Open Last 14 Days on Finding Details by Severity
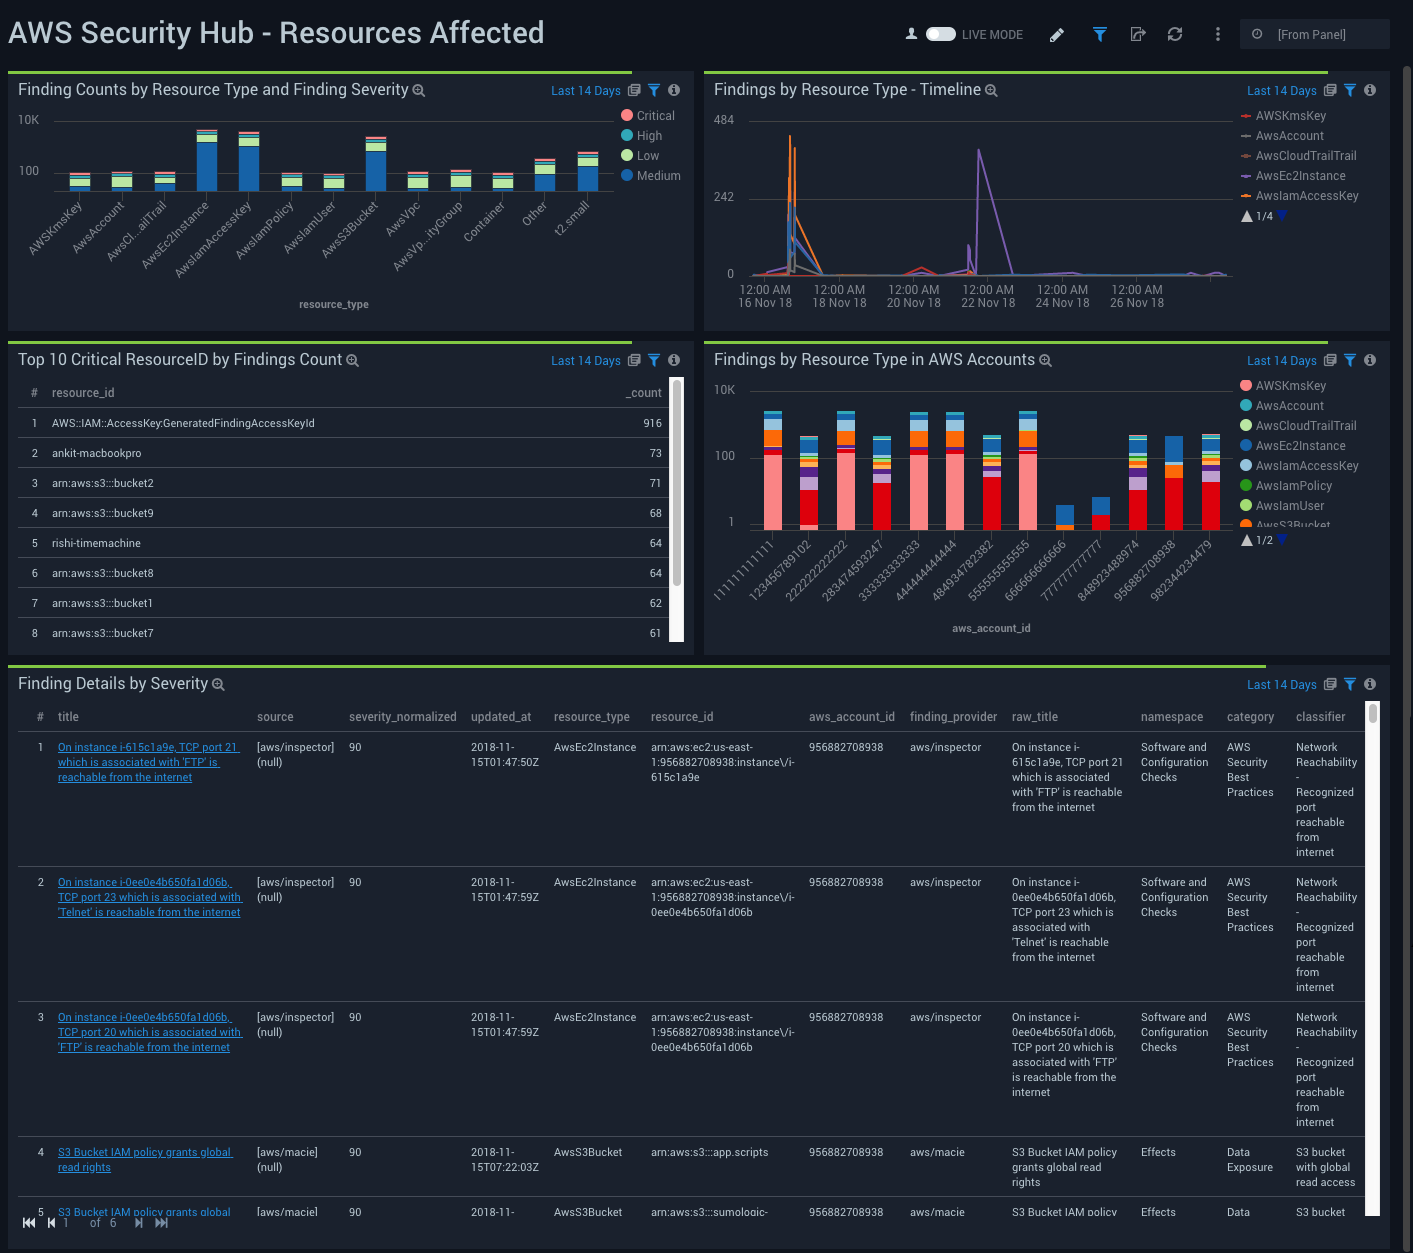 tap(1282, 684)
